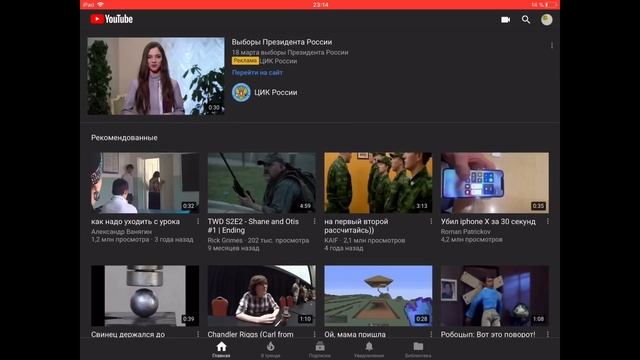
Task: Play the hydraulic press metal ball thumbnail
Action: click(x=145, y=296)
